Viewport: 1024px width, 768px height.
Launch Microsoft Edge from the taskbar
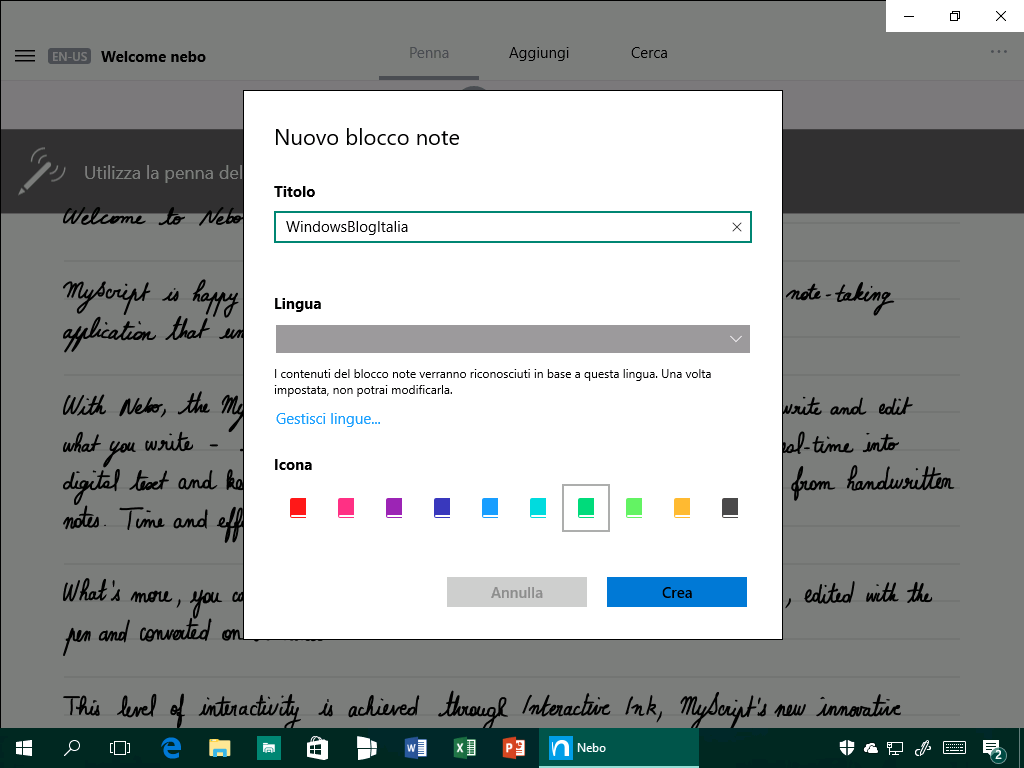tap(170, 748)
